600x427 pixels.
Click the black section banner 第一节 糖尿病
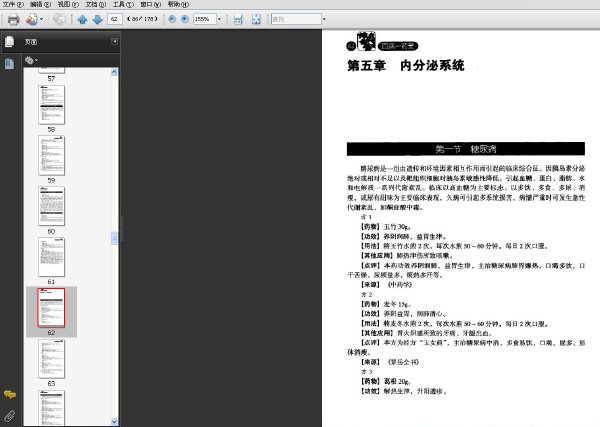pyautogui.click(x=466, y=149)
